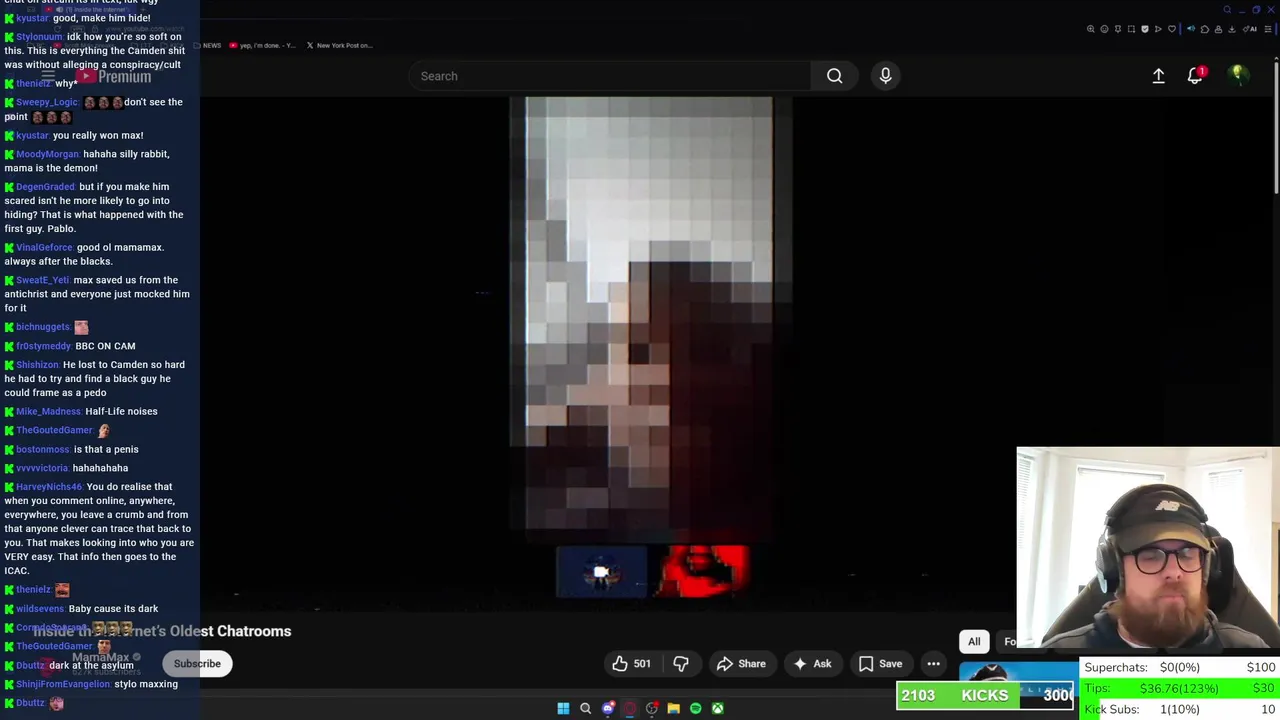Open YouTube notifications bell

pos(1195,76)
